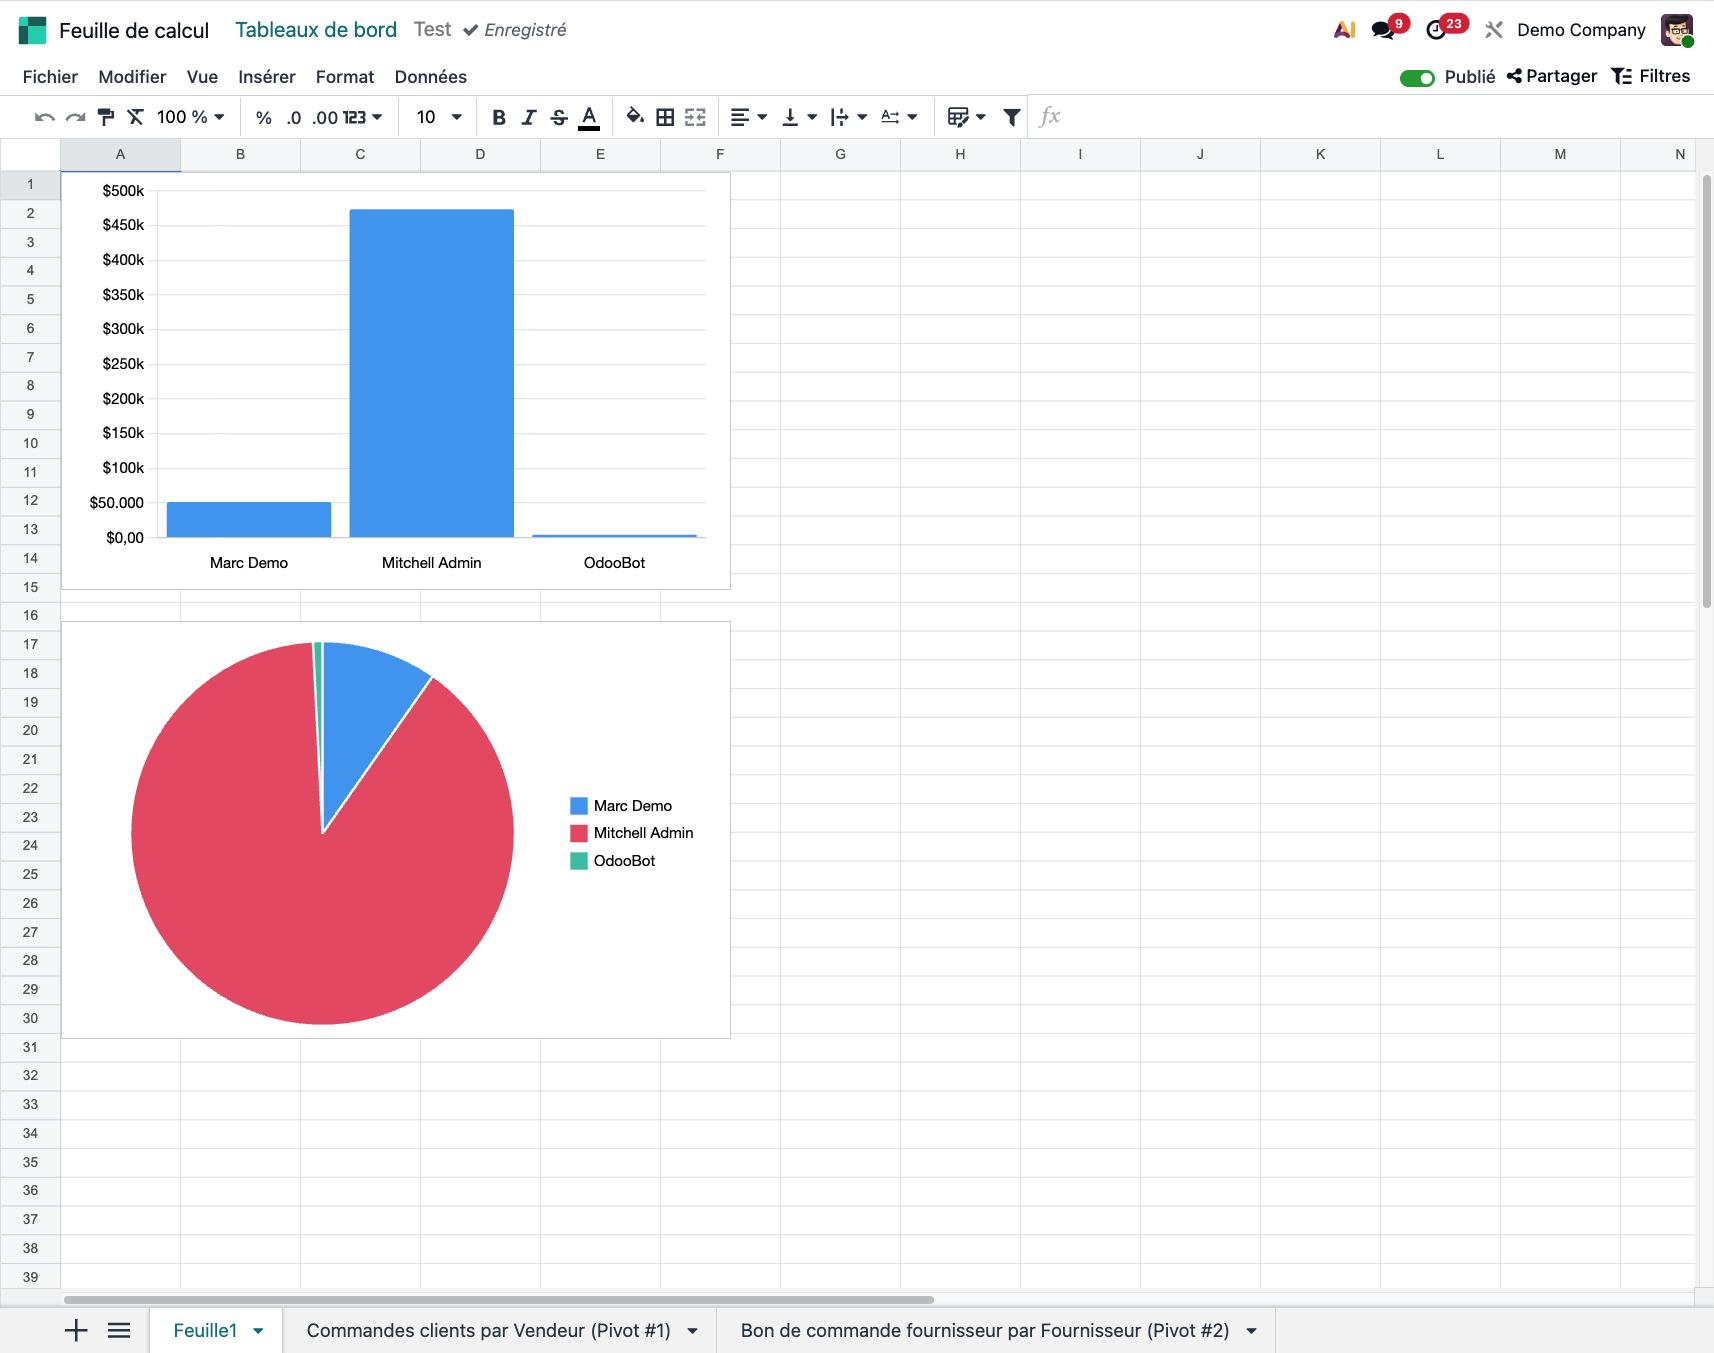
Task: Switch to Commandes clients par Vendeur tab
Action: pyautogui.click(x=488, y=1331)
